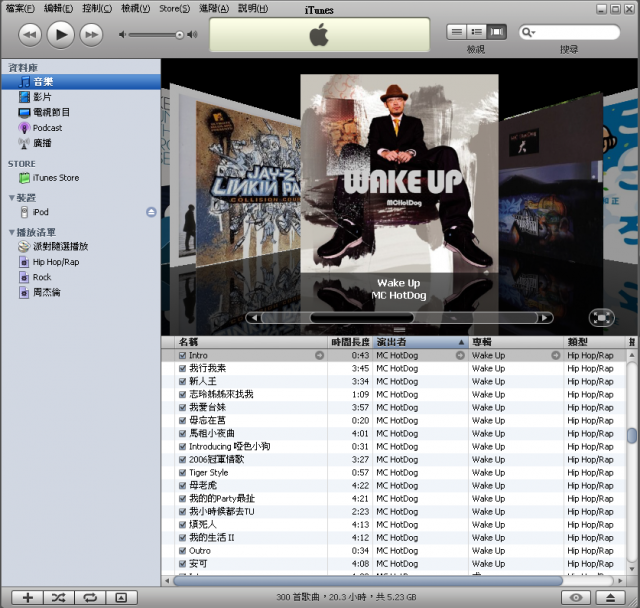
Task: Uncheck the Tiger Style song checkbox
Action: (x=182, y=473)
